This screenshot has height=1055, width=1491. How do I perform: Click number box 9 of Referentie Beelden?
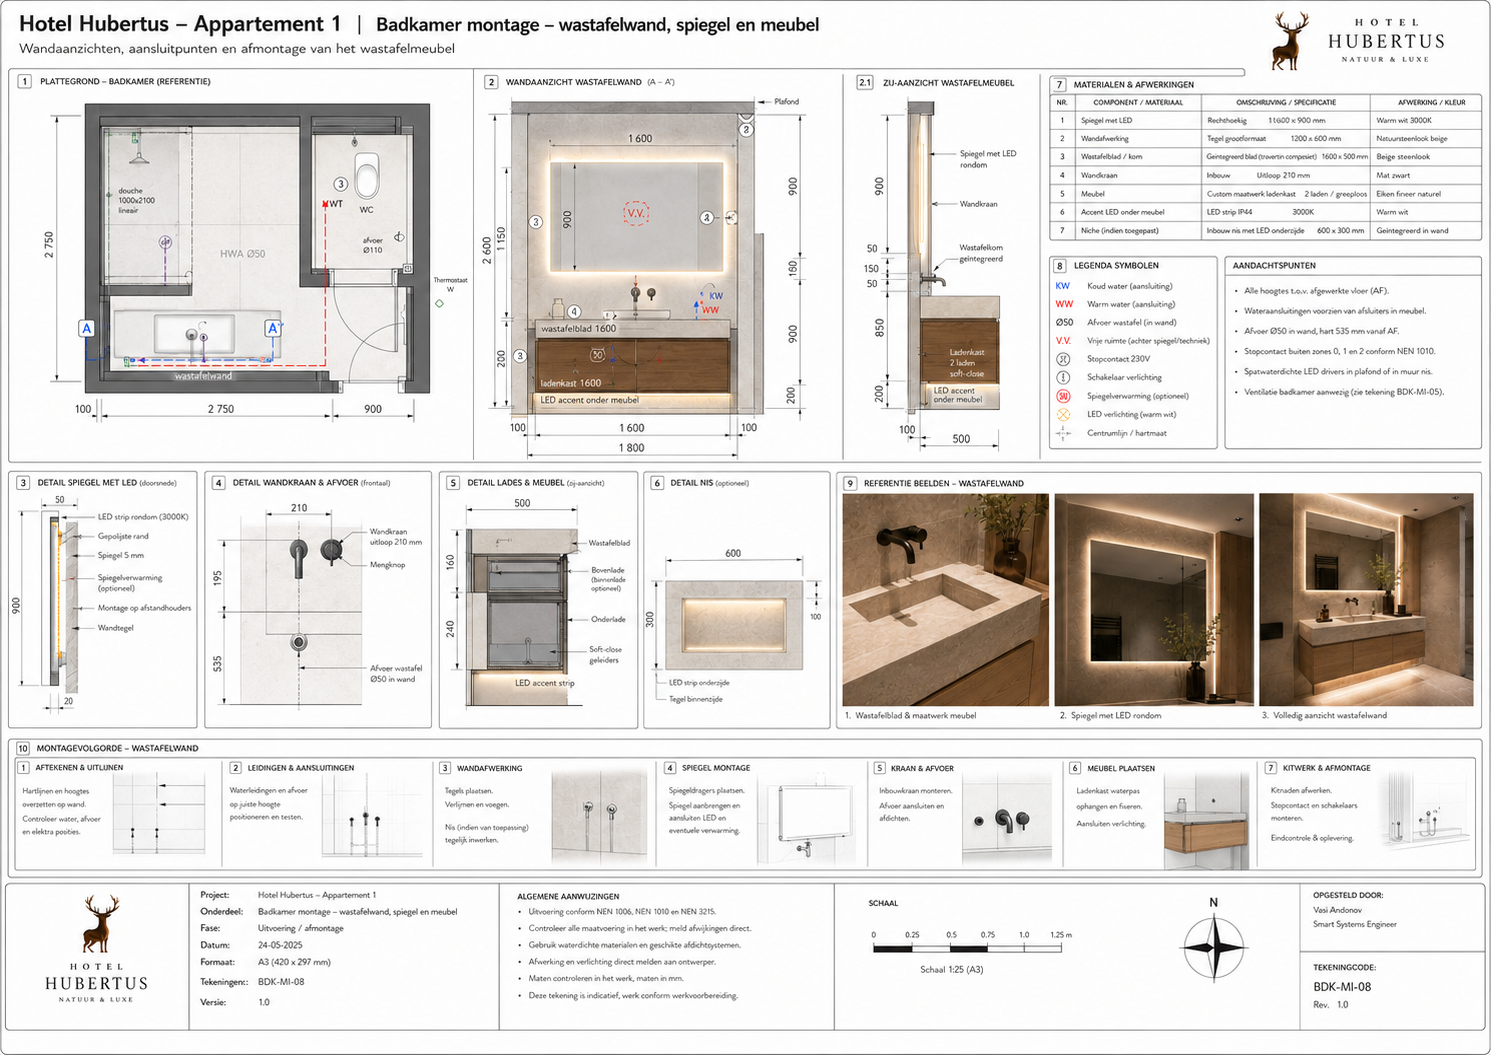coord(850,483)
